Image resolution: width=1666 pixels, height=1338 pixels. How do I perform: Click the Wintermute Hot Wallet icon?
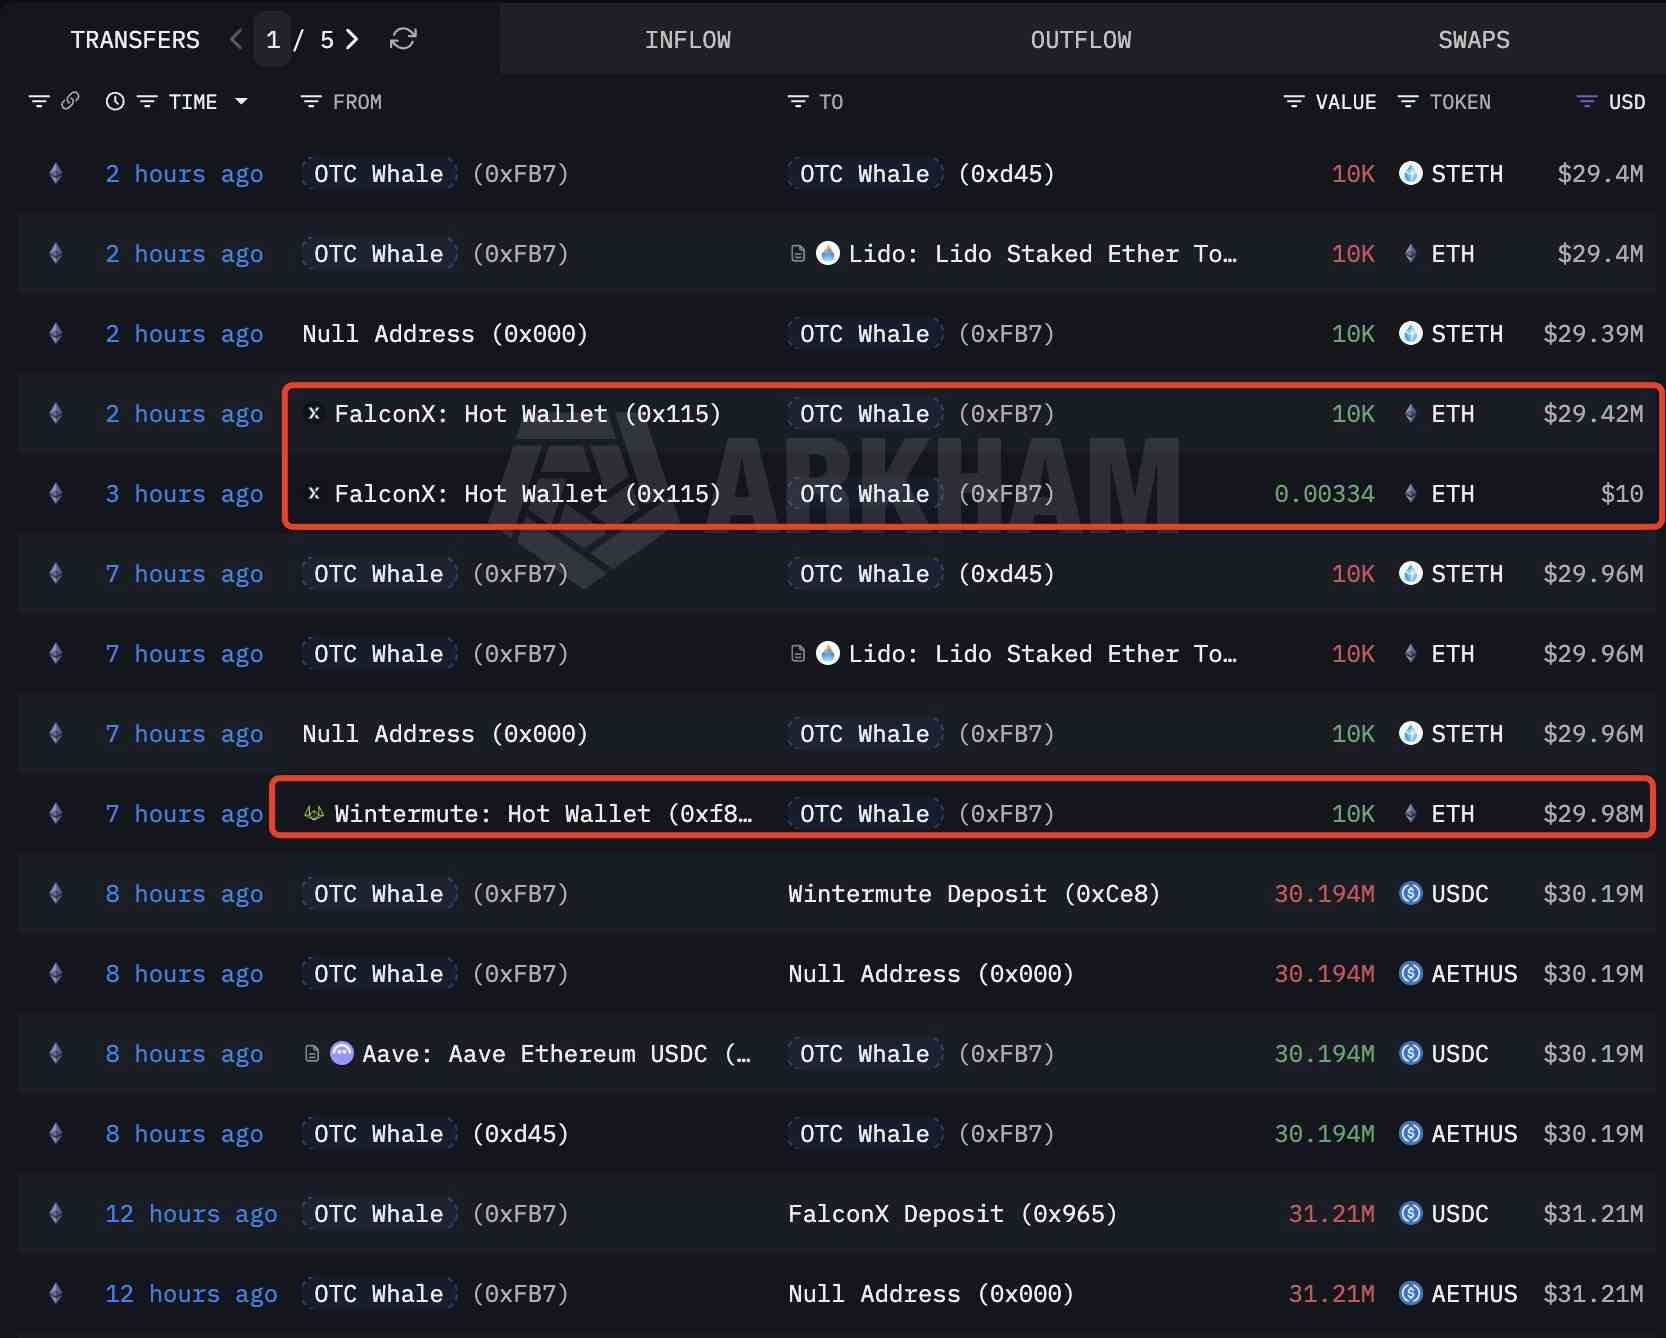pos(314,813)
